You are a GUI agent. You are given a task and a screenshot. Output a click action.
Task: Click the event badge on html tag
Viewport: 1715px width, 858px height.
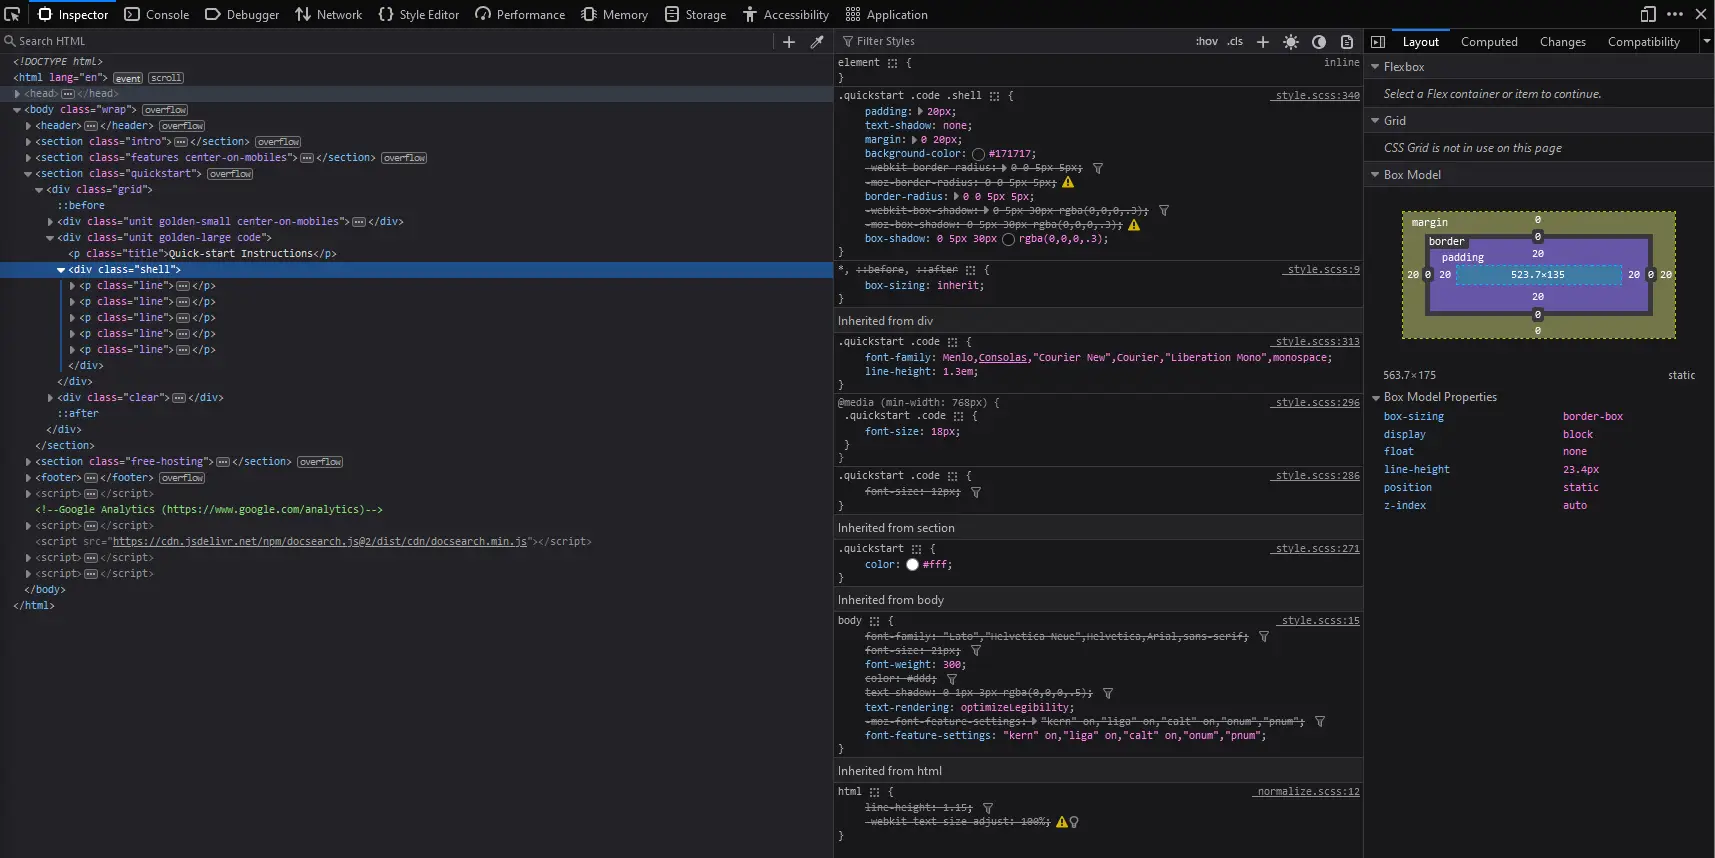point(128,78)
